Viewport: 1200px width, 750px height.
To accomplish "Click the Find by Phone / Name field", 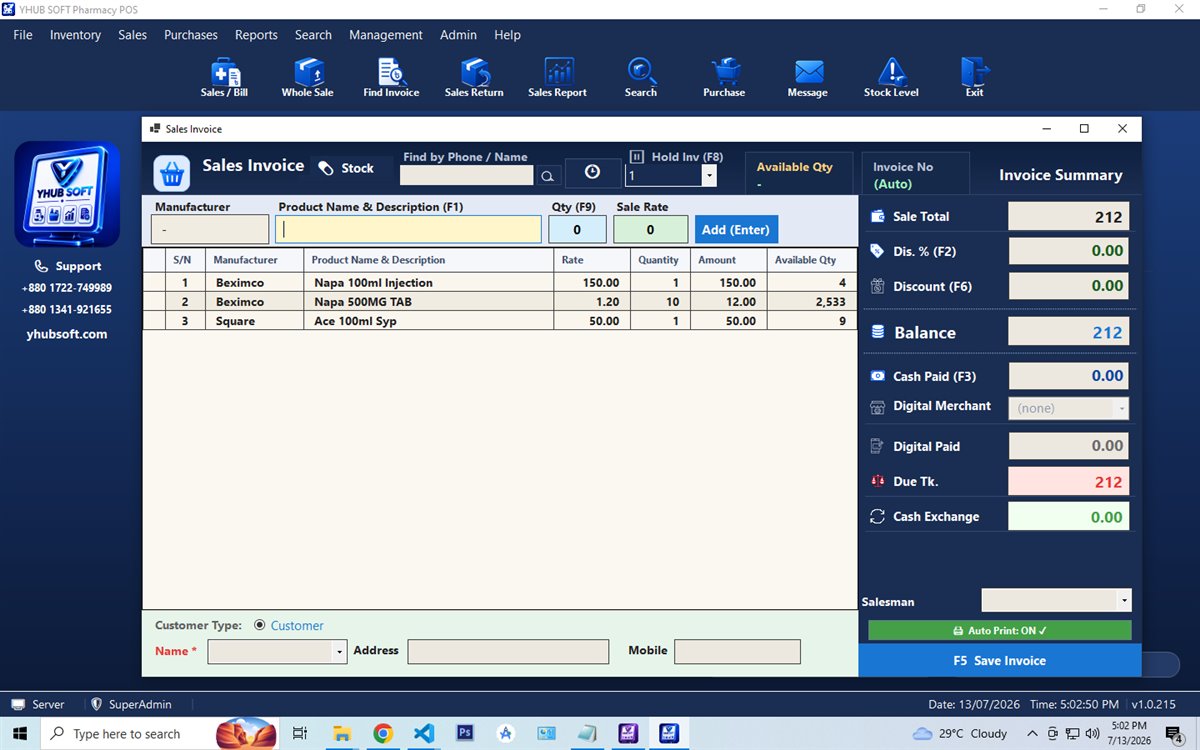I will 466,175.
